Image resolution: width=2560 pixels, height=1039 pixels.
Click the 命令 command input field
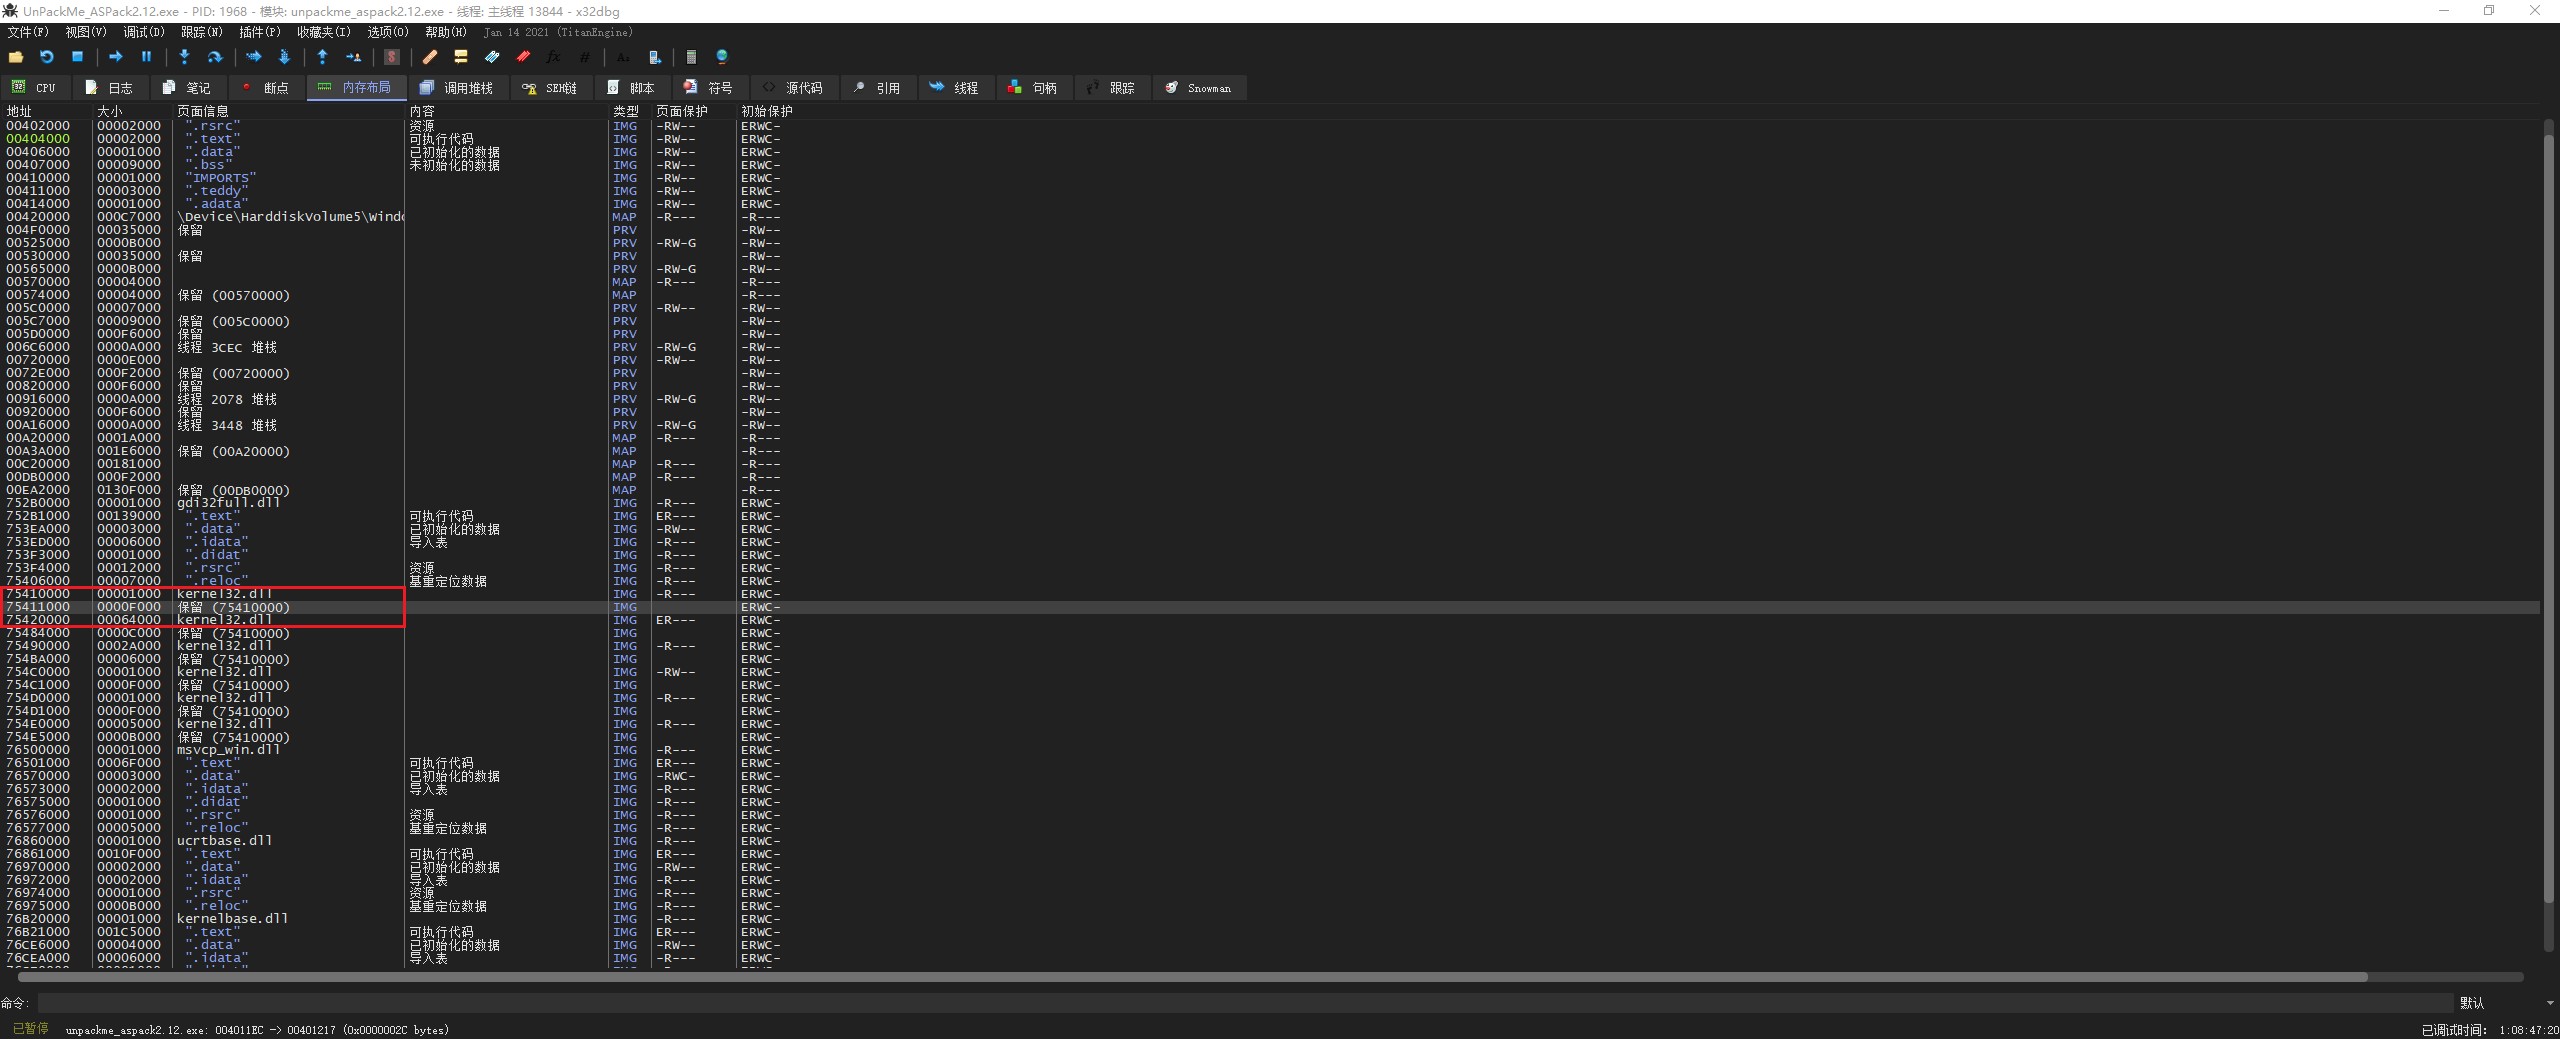[x=1246, y=1003]
